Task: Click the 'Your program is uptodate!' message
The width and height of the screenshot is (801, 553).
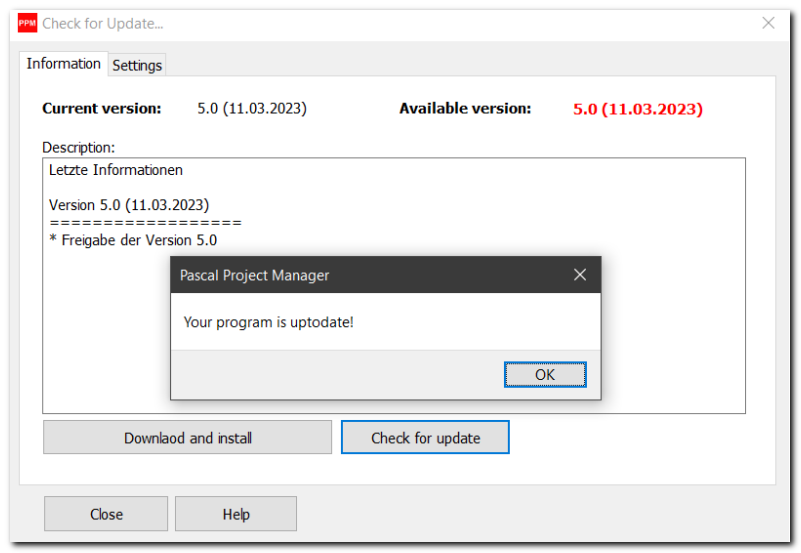Action: click(269, 322)
